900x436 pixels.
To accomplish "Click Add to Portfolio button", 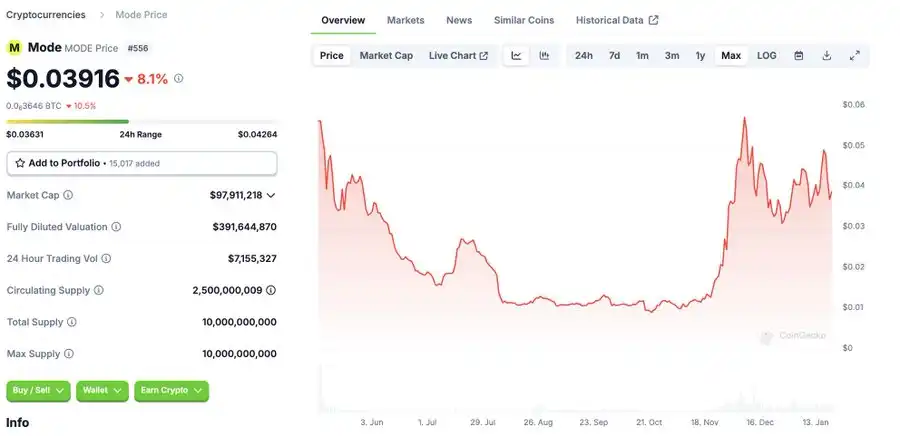I will [x=142, y=163].
